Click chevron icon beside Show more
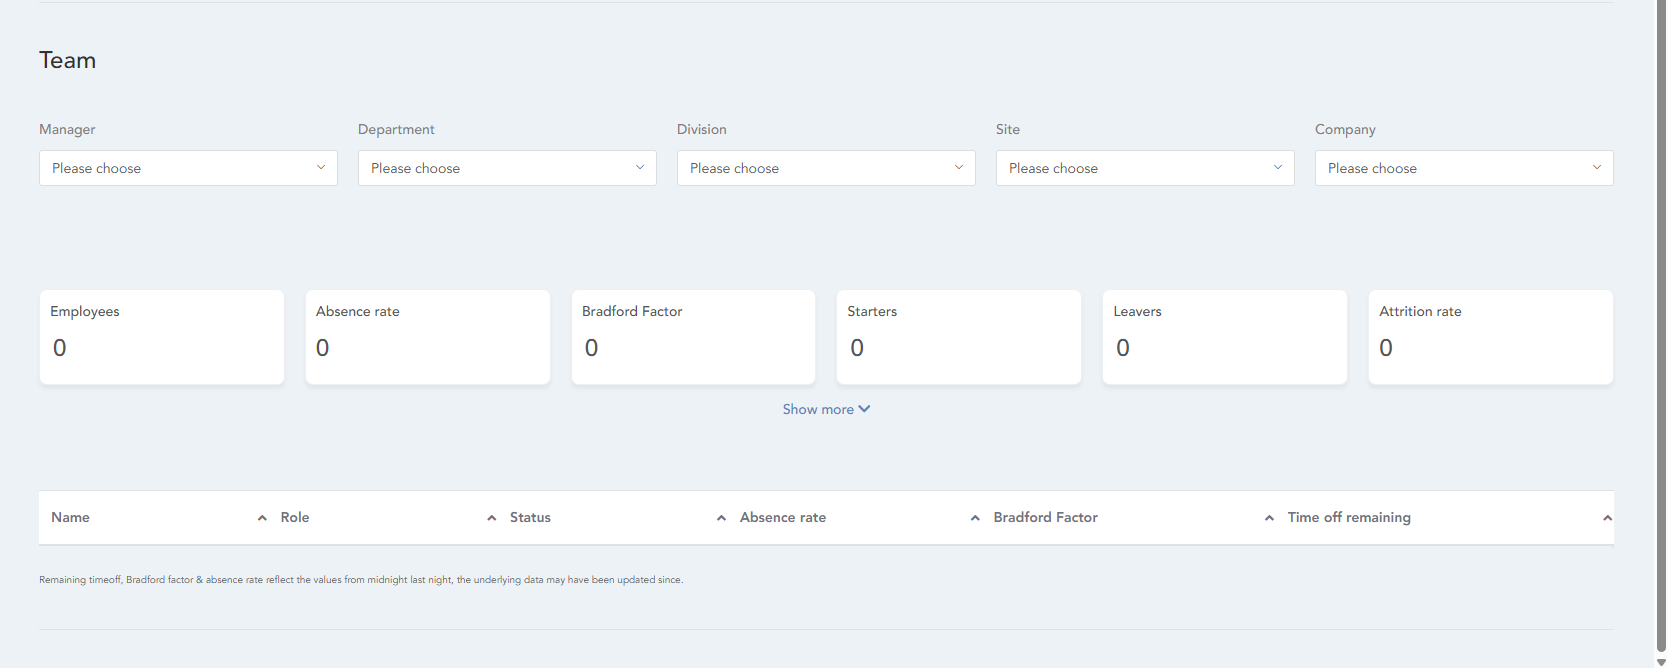Image resolution: width=1668 pixels, height=668 pixels. coord(865,409)
